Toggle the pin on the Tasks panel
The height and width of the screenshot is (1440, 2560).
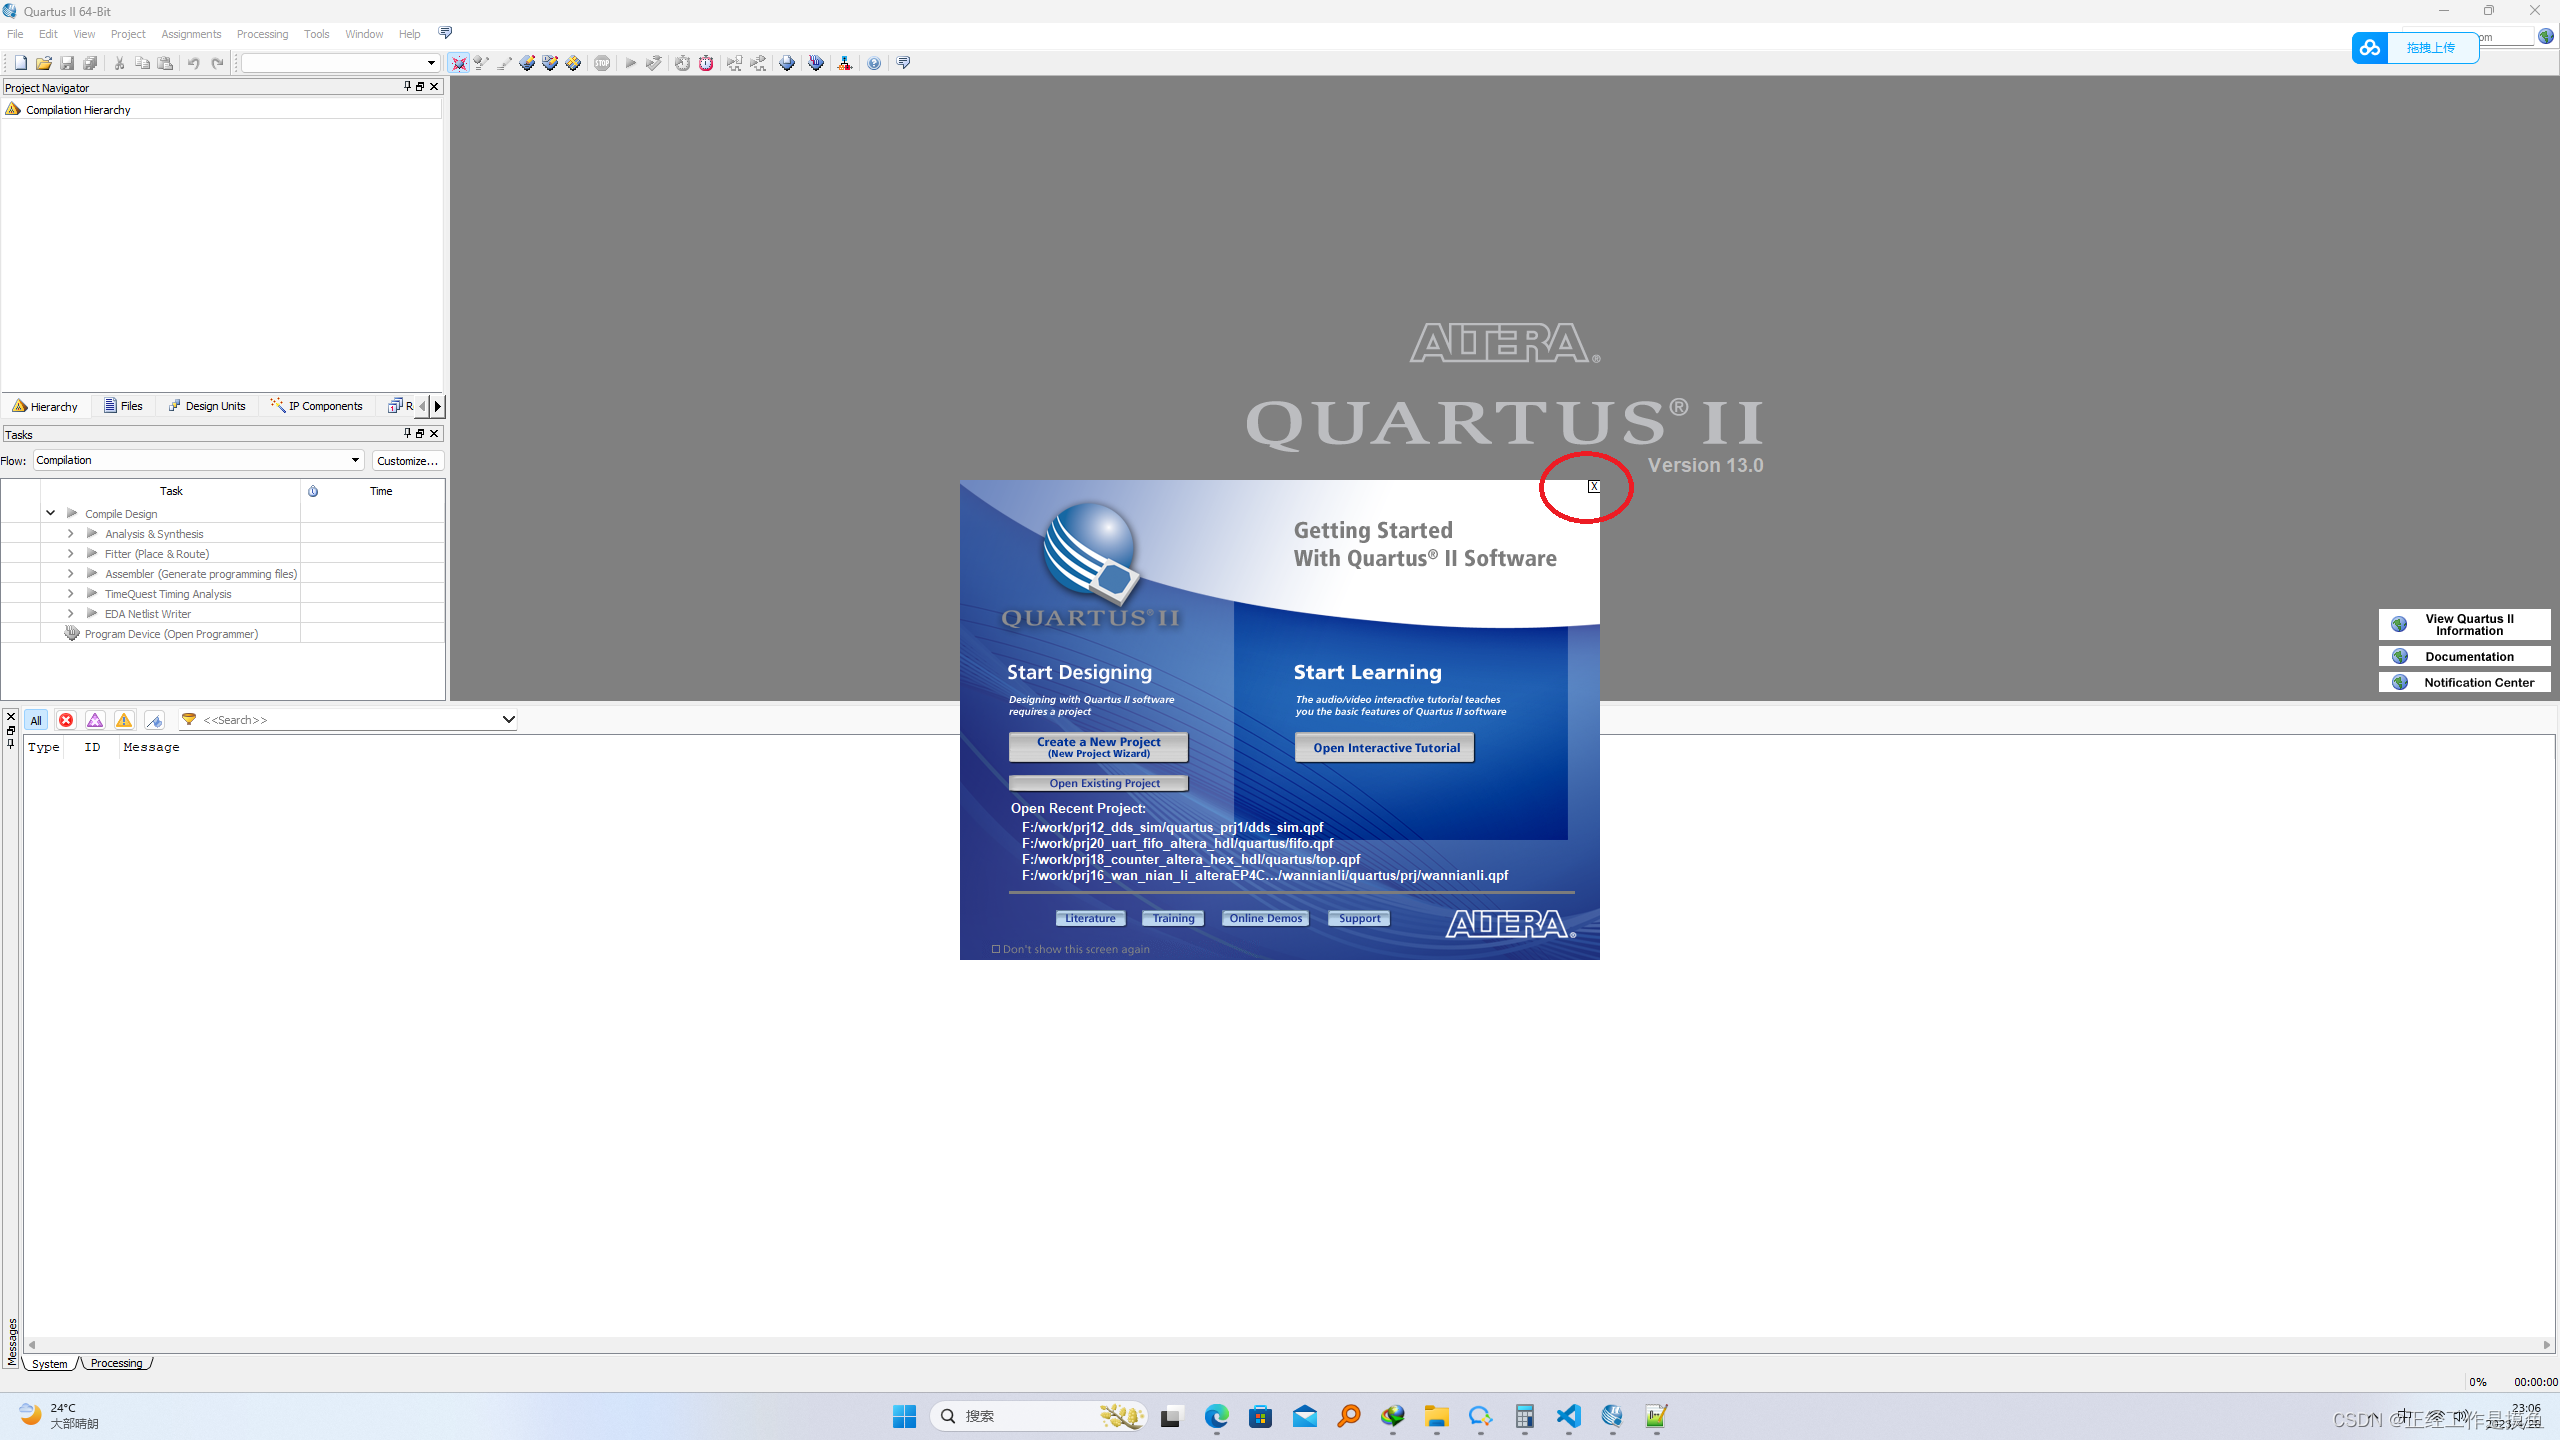coord(407,433)
